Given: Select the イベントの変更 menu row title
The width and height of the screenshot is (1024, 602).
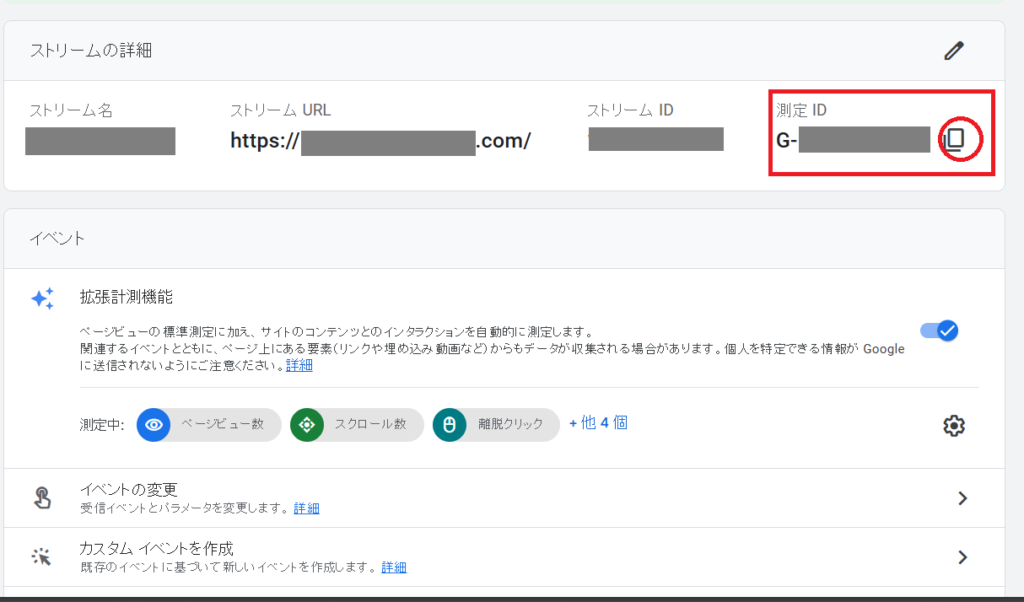Looking at the screenshot, I should click(128, 490).
